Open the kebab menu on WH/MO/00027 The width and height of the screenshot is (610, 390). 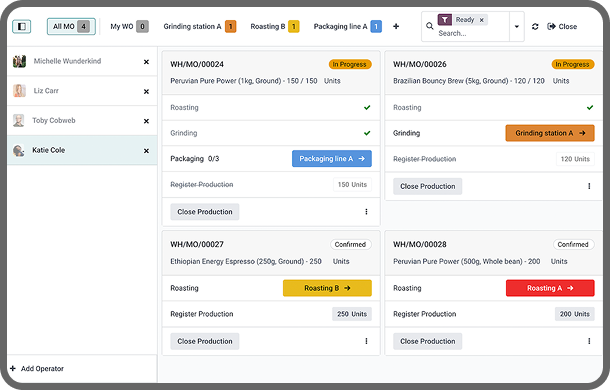coord(366,341)
